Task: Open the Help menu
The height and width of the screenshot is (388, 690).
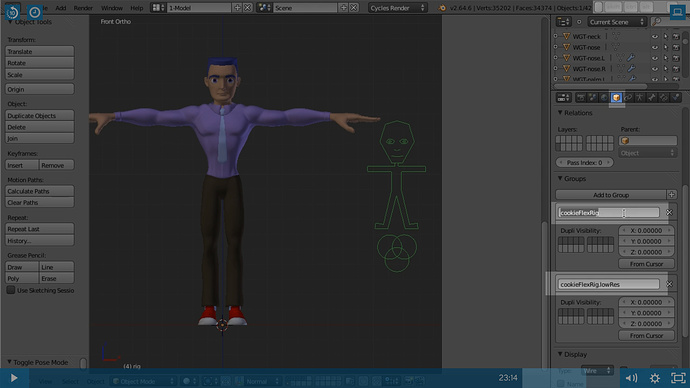Action: pyautogui.click(x=136, y=8)
